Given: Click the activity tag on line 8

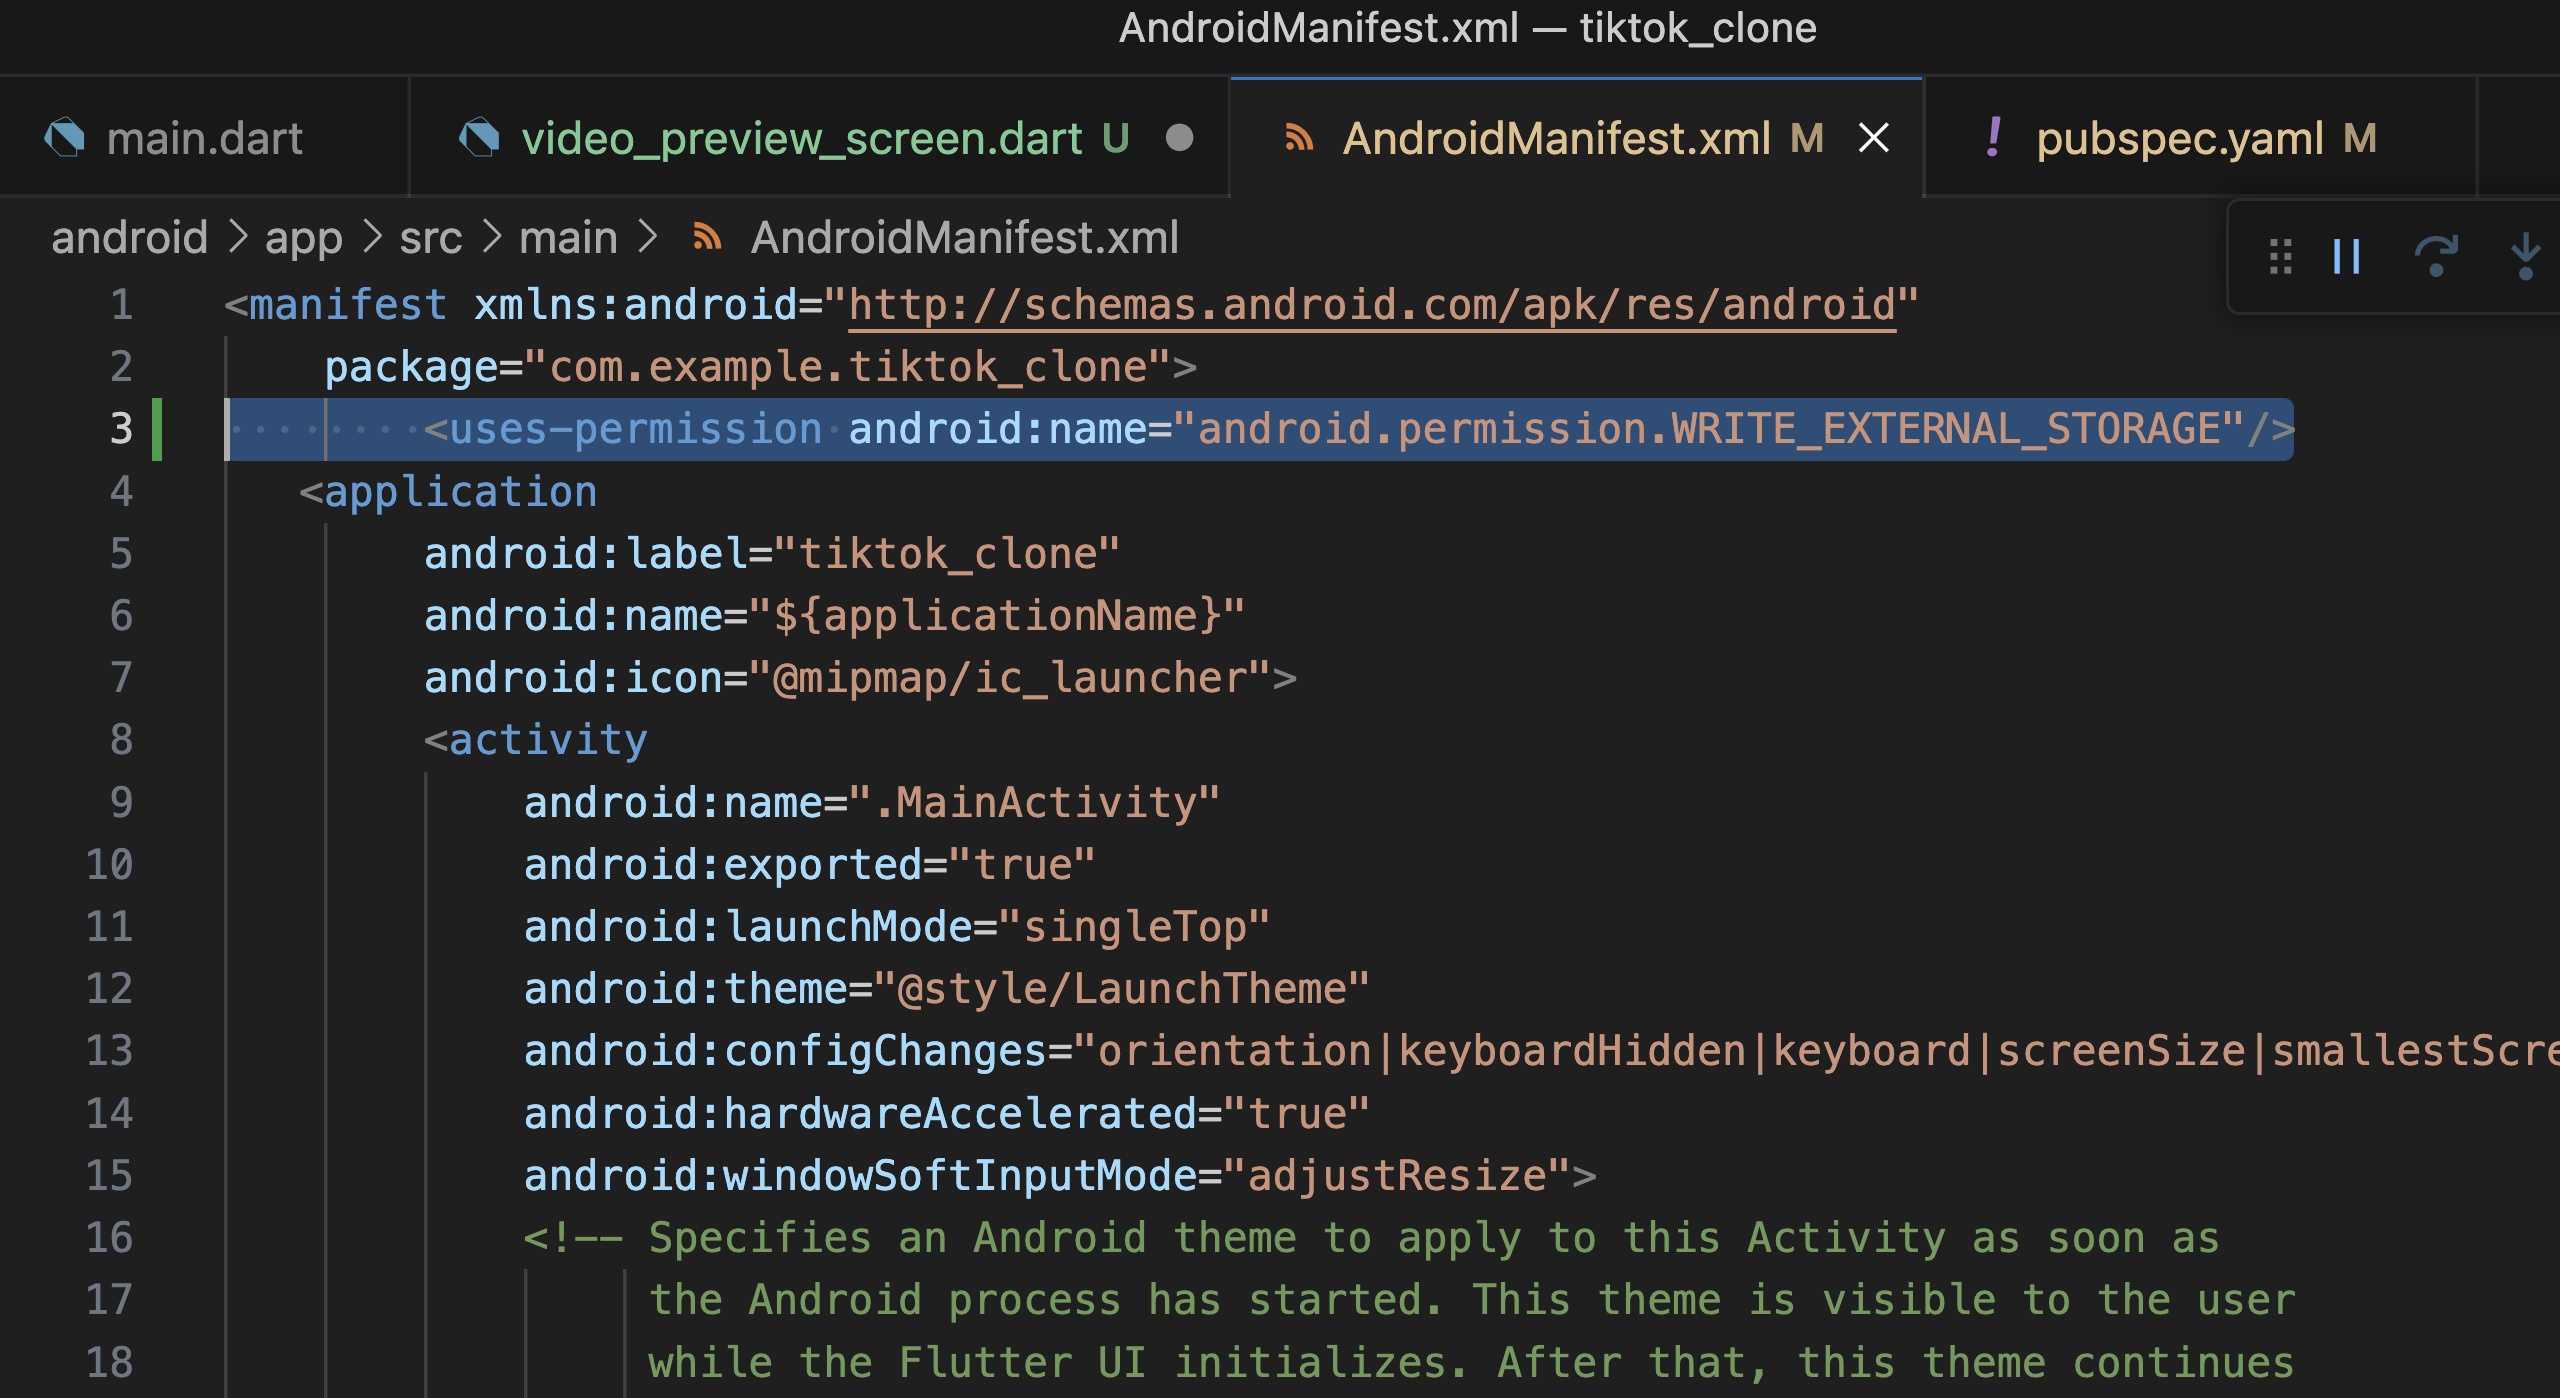Looking at the screenshot, I should 548,740.
